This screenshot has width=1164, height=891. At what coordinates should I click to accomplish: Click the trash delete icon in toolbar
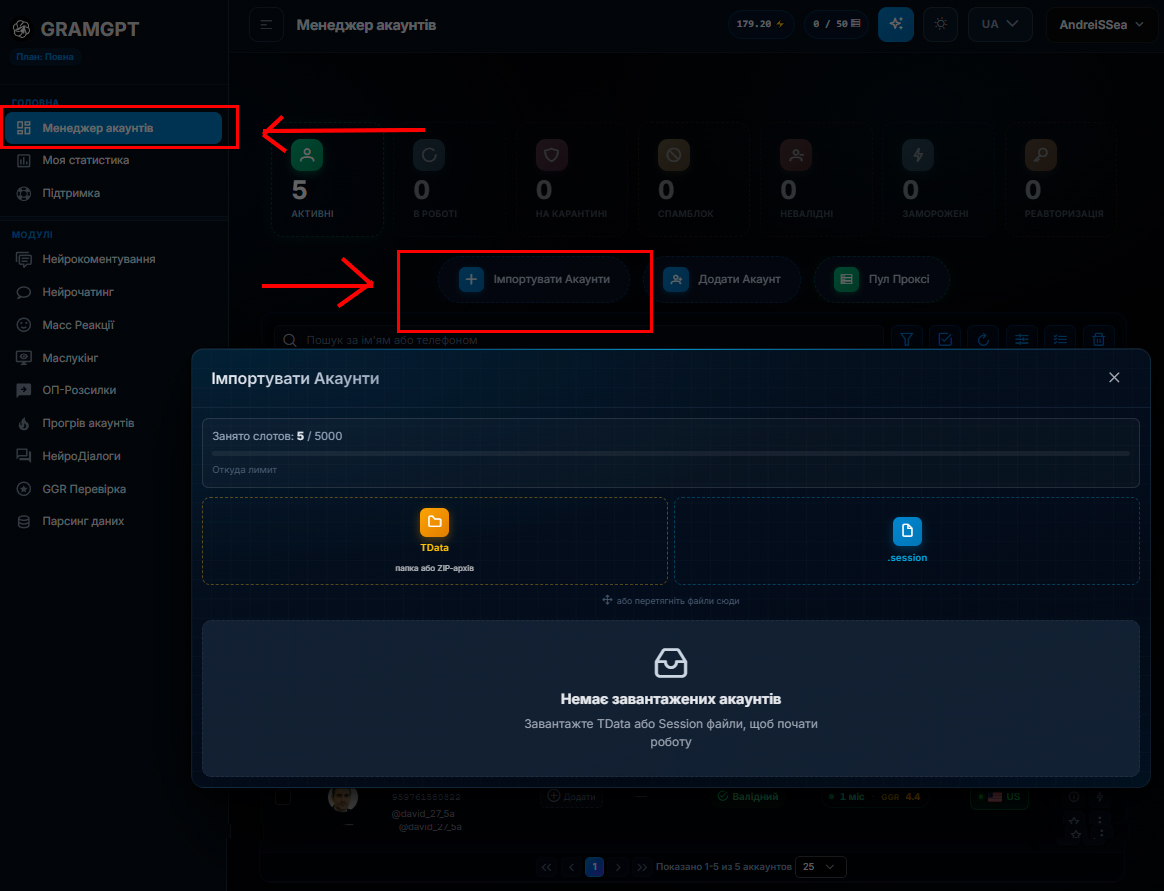click(1099, 339)
